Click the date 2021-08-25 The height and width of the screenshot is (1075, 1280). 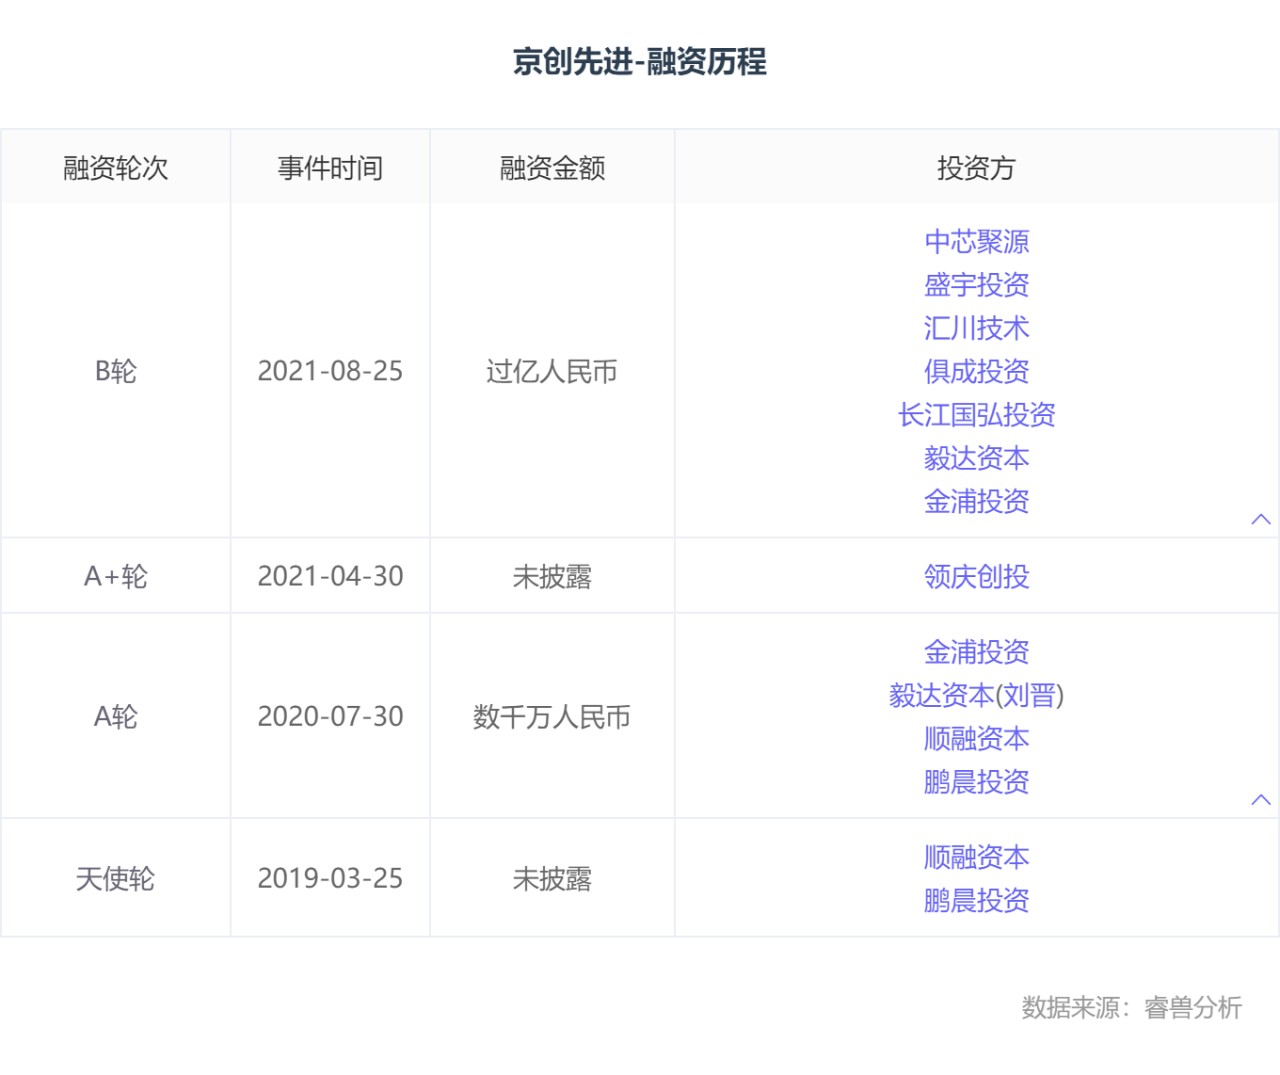click(330, 371)
